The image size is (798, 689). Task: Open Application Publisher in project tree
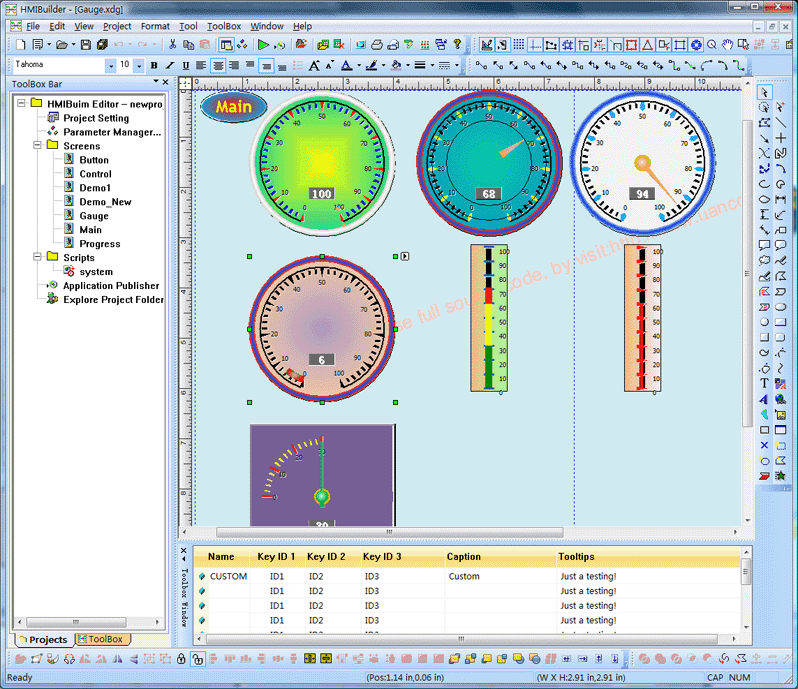coord(110,286)
